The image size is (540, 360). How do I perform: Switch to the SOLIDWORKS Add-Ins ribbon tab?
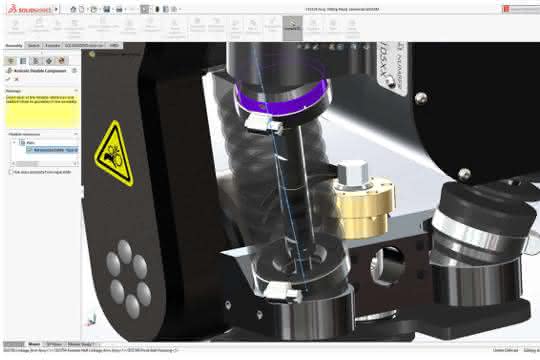84,45
